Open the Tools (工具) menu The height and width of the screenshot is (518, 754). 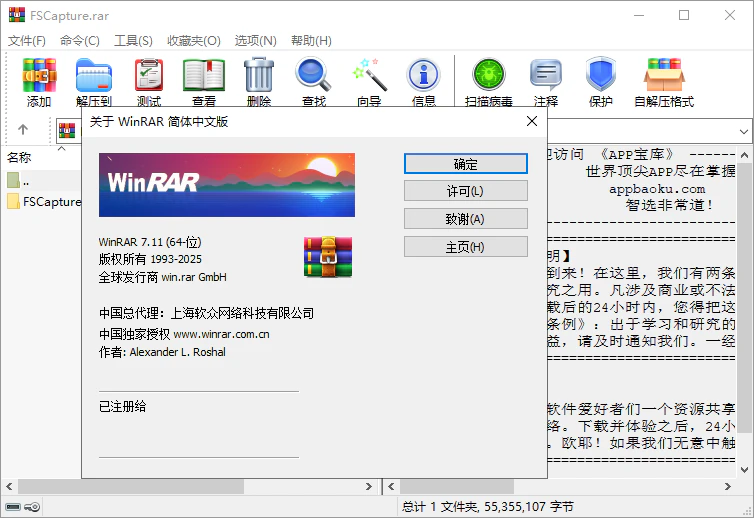(133, 41)
